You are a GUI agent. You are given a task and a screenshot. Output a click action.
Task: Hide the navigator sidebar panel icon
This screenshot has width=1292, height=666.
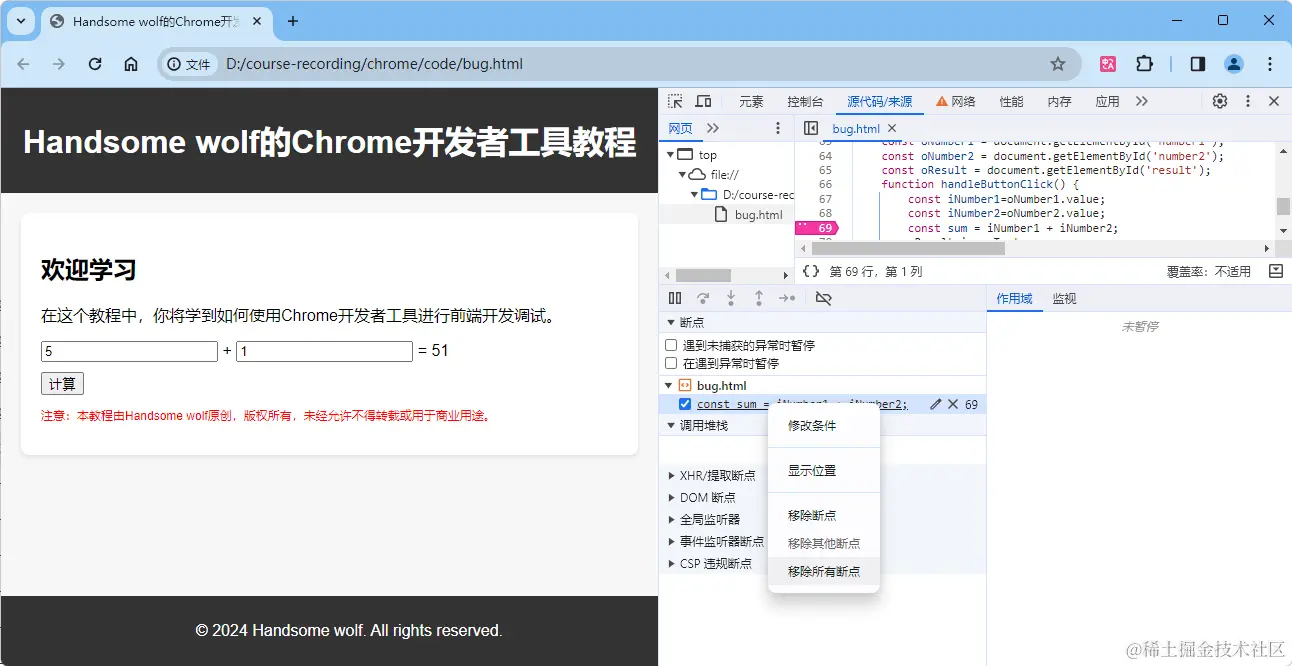pos(811,128)
